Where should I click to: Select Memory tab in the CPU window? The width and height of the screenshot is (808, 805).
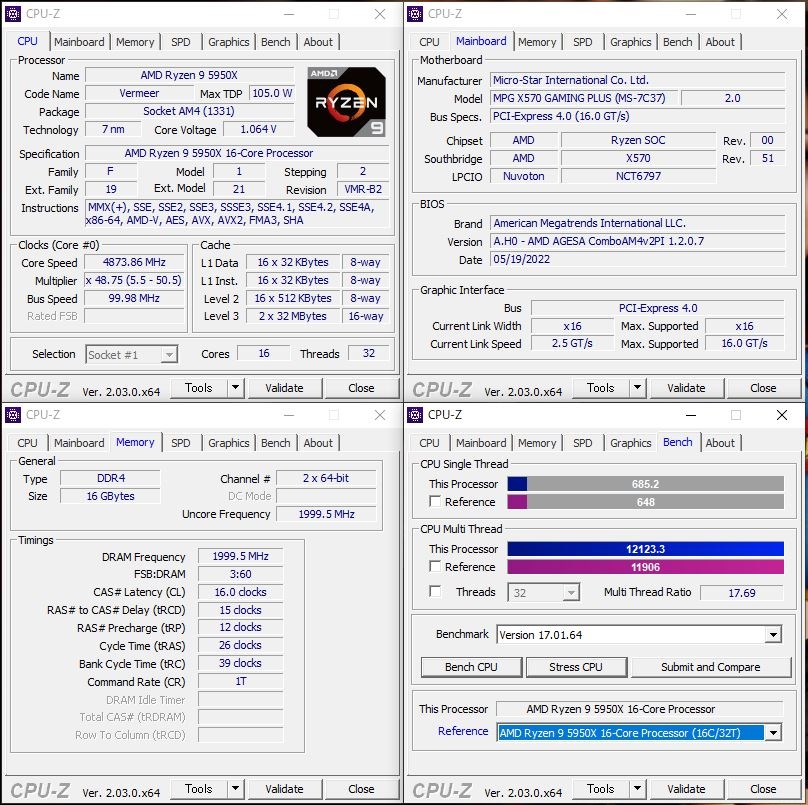[x=135, y=42]
